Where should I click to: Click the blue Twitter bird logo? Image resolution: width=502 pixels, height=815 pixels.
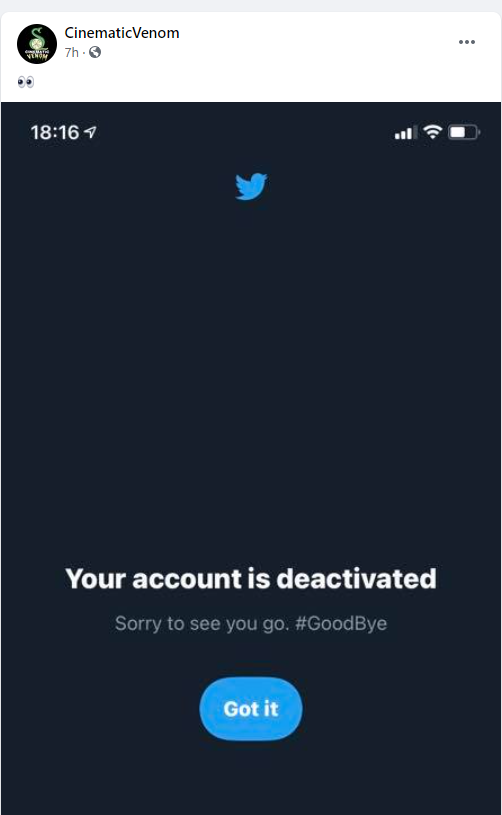pos(251,186)
